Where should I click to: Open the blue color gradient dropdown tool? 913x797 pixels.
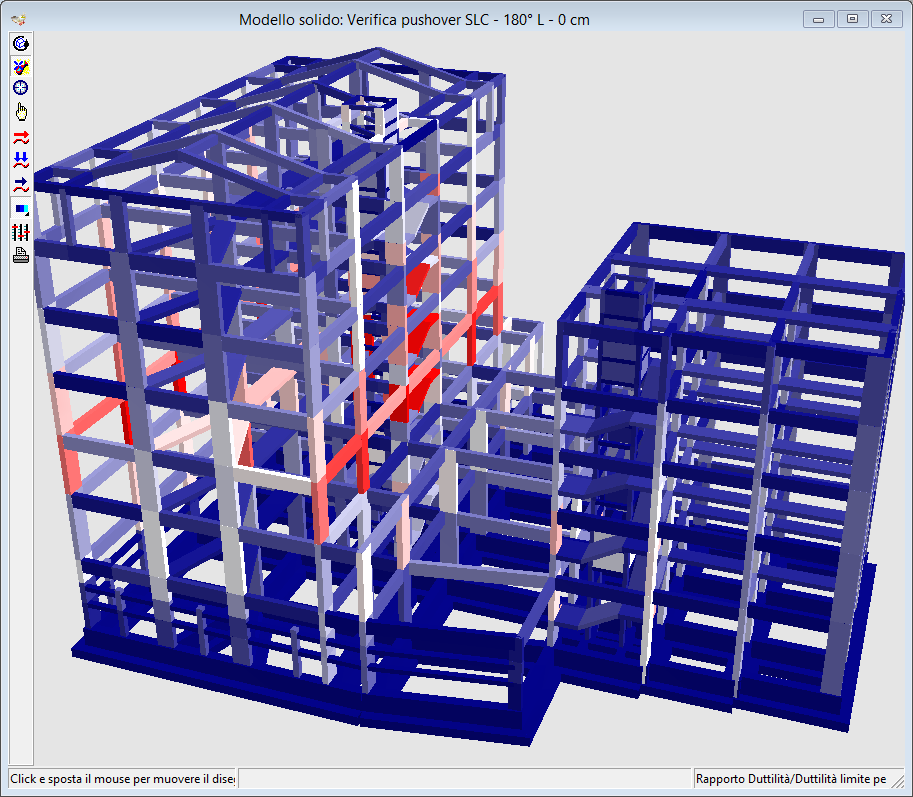coord(20,209)
